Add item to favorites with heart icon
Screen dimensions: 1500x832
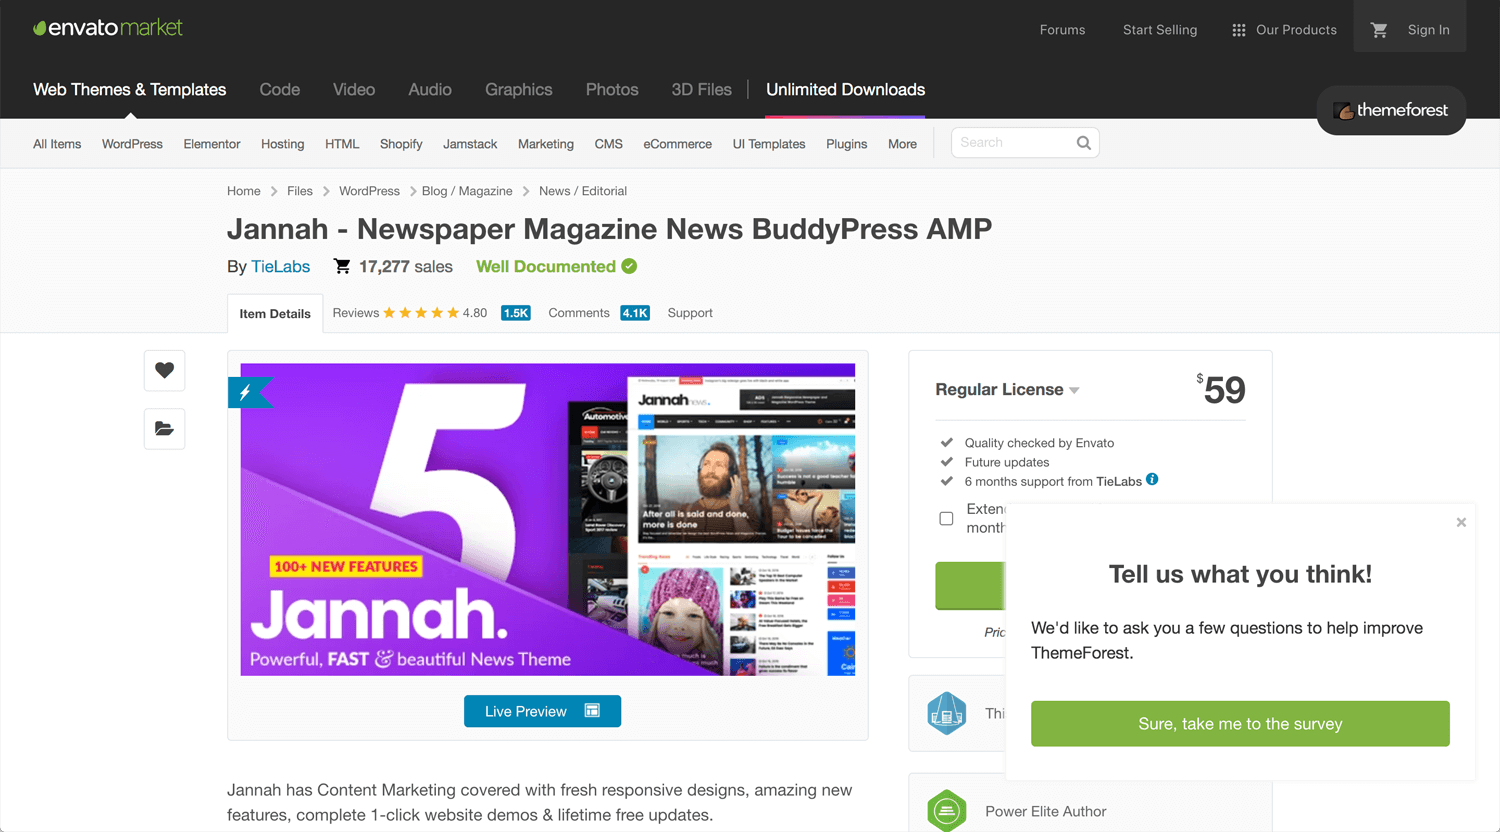pyautogui.click(x=164, y=370)
